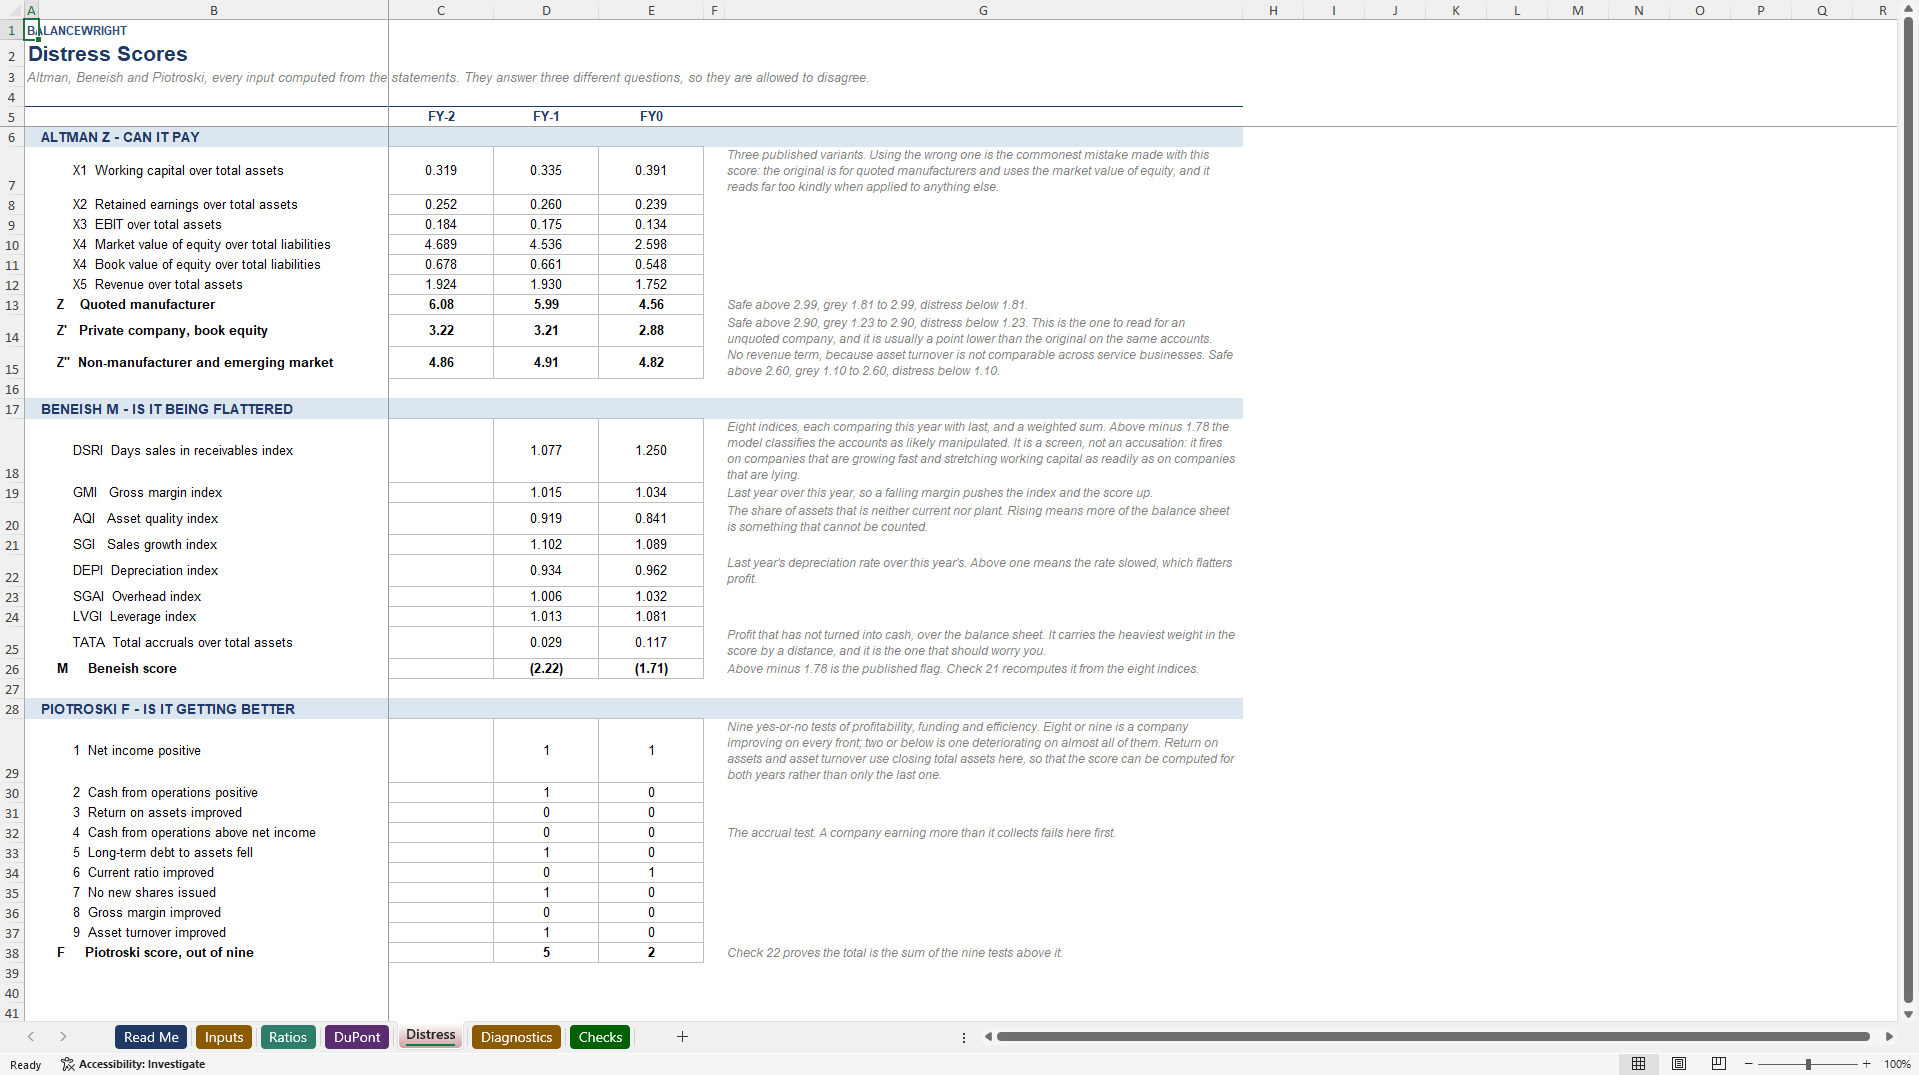
Task: Click vertical scrollbar down arrow
Action: tap(1908, 1014)
